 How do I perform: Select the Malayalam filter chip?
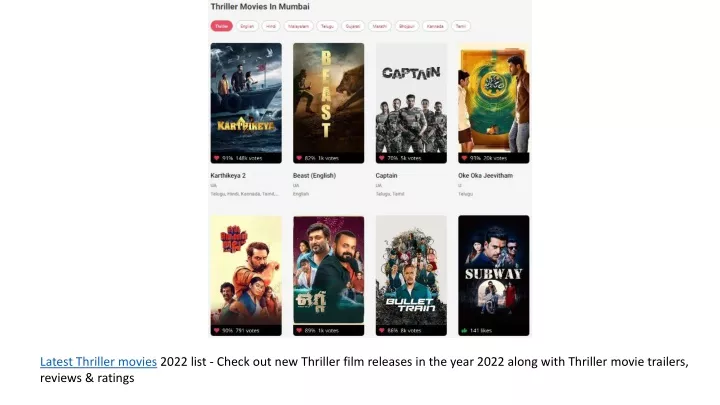(298, 26)
